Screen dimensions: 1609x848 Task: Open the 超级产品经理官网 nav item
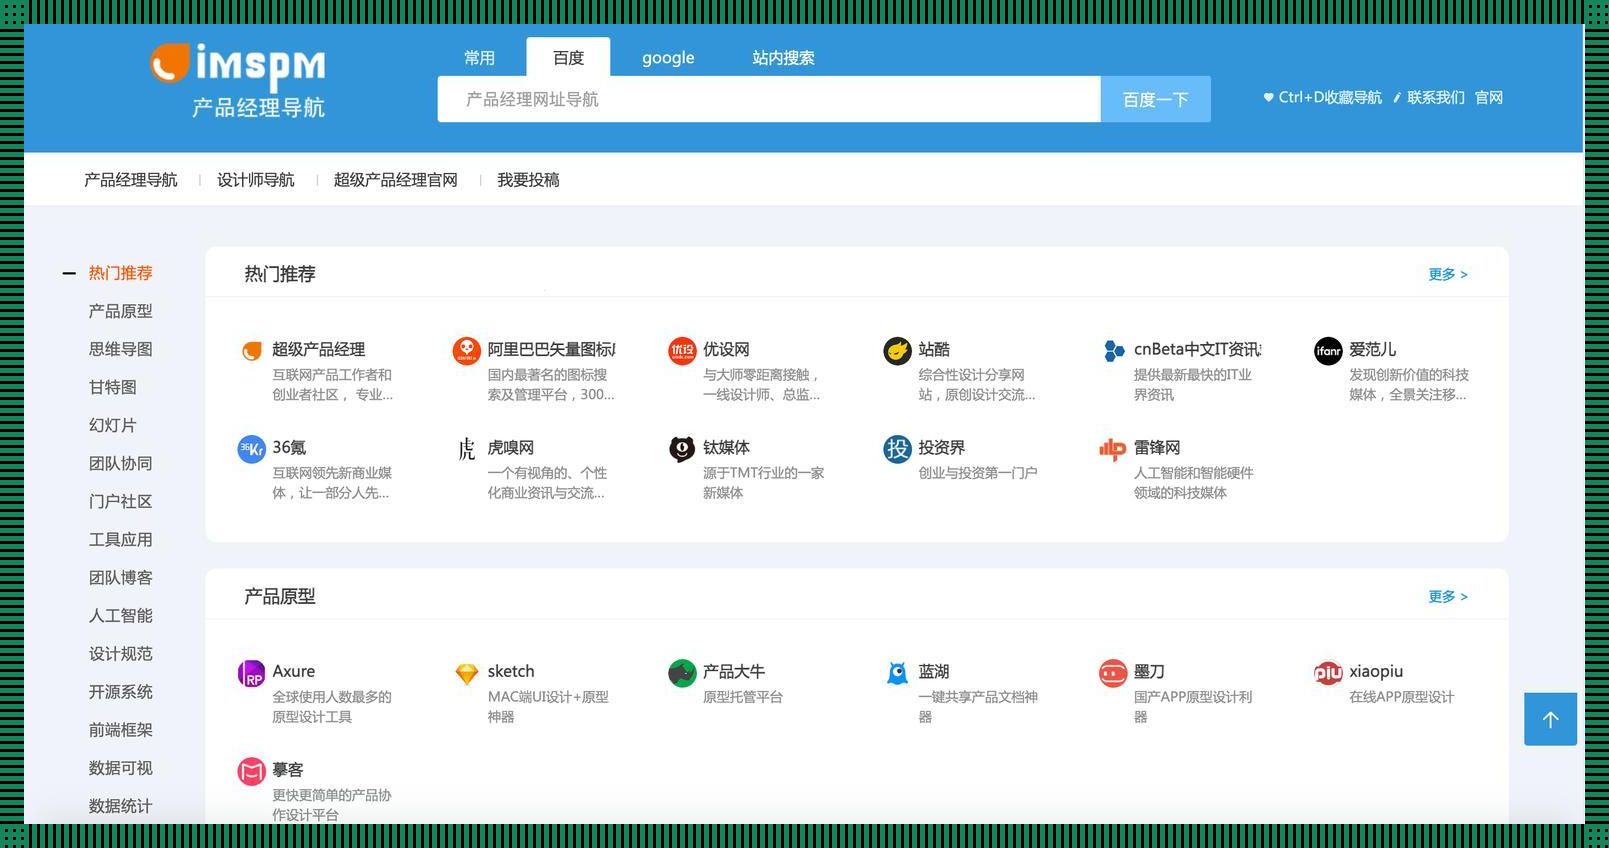point(395,180)
